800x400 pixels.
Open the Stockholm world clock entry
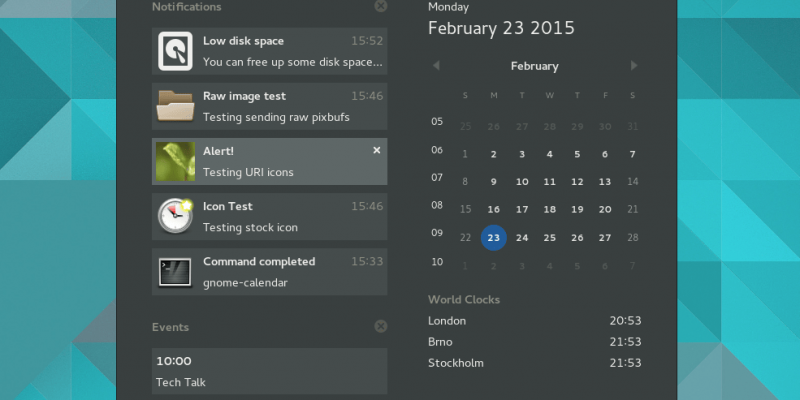(x=535, y=363)
